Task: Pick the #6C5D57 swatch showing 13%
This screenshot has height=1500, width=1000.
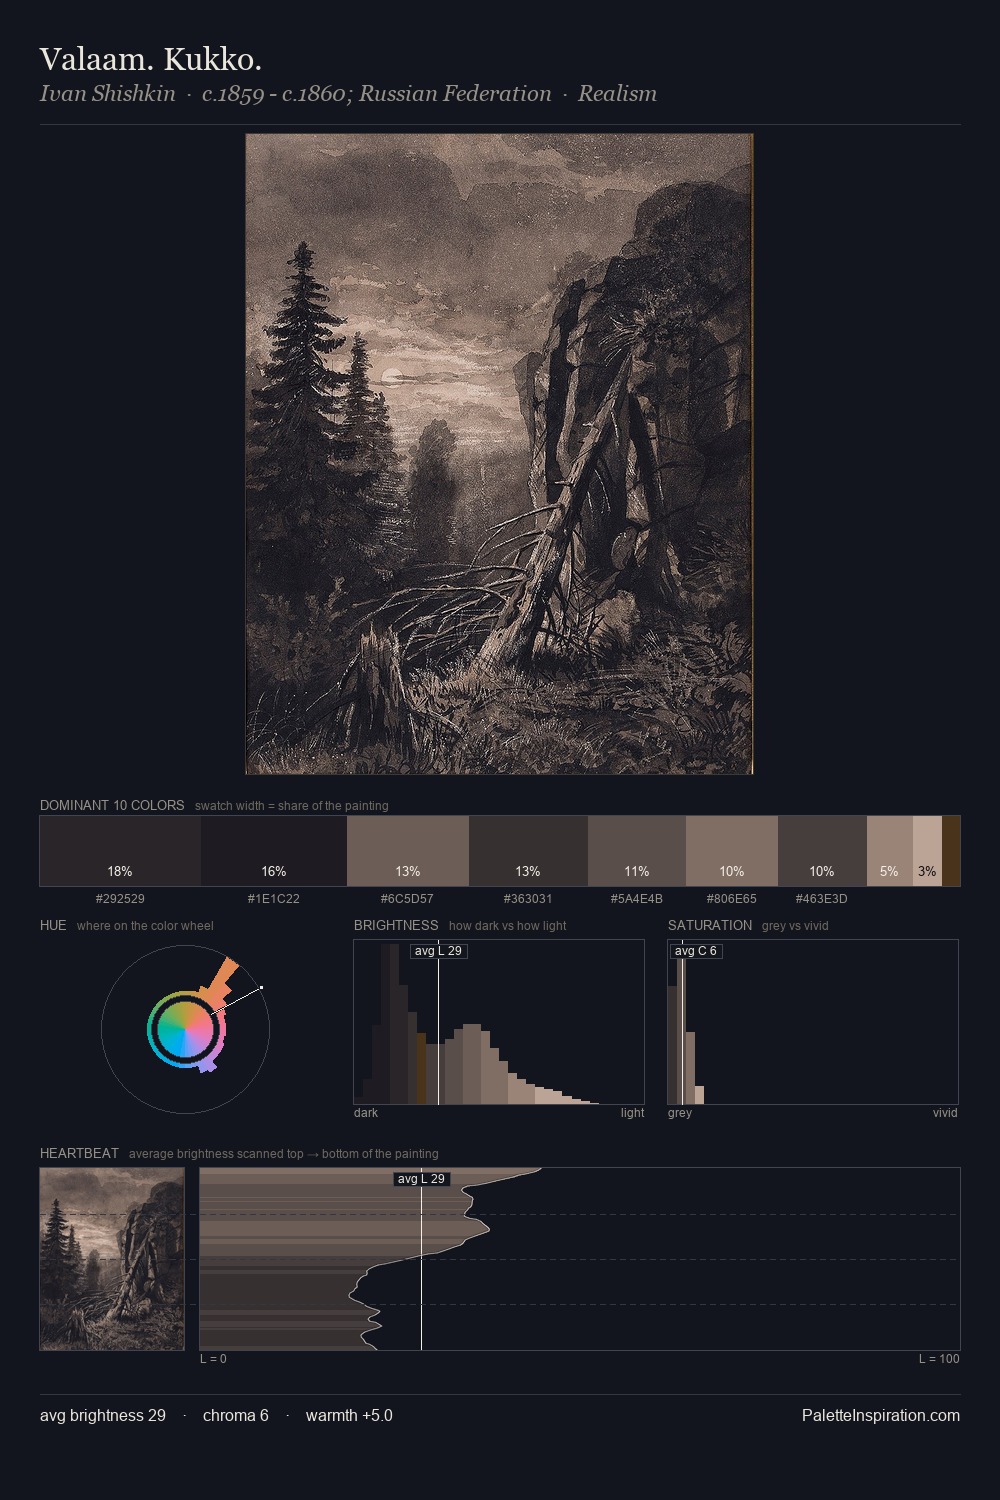Action: 408,851
